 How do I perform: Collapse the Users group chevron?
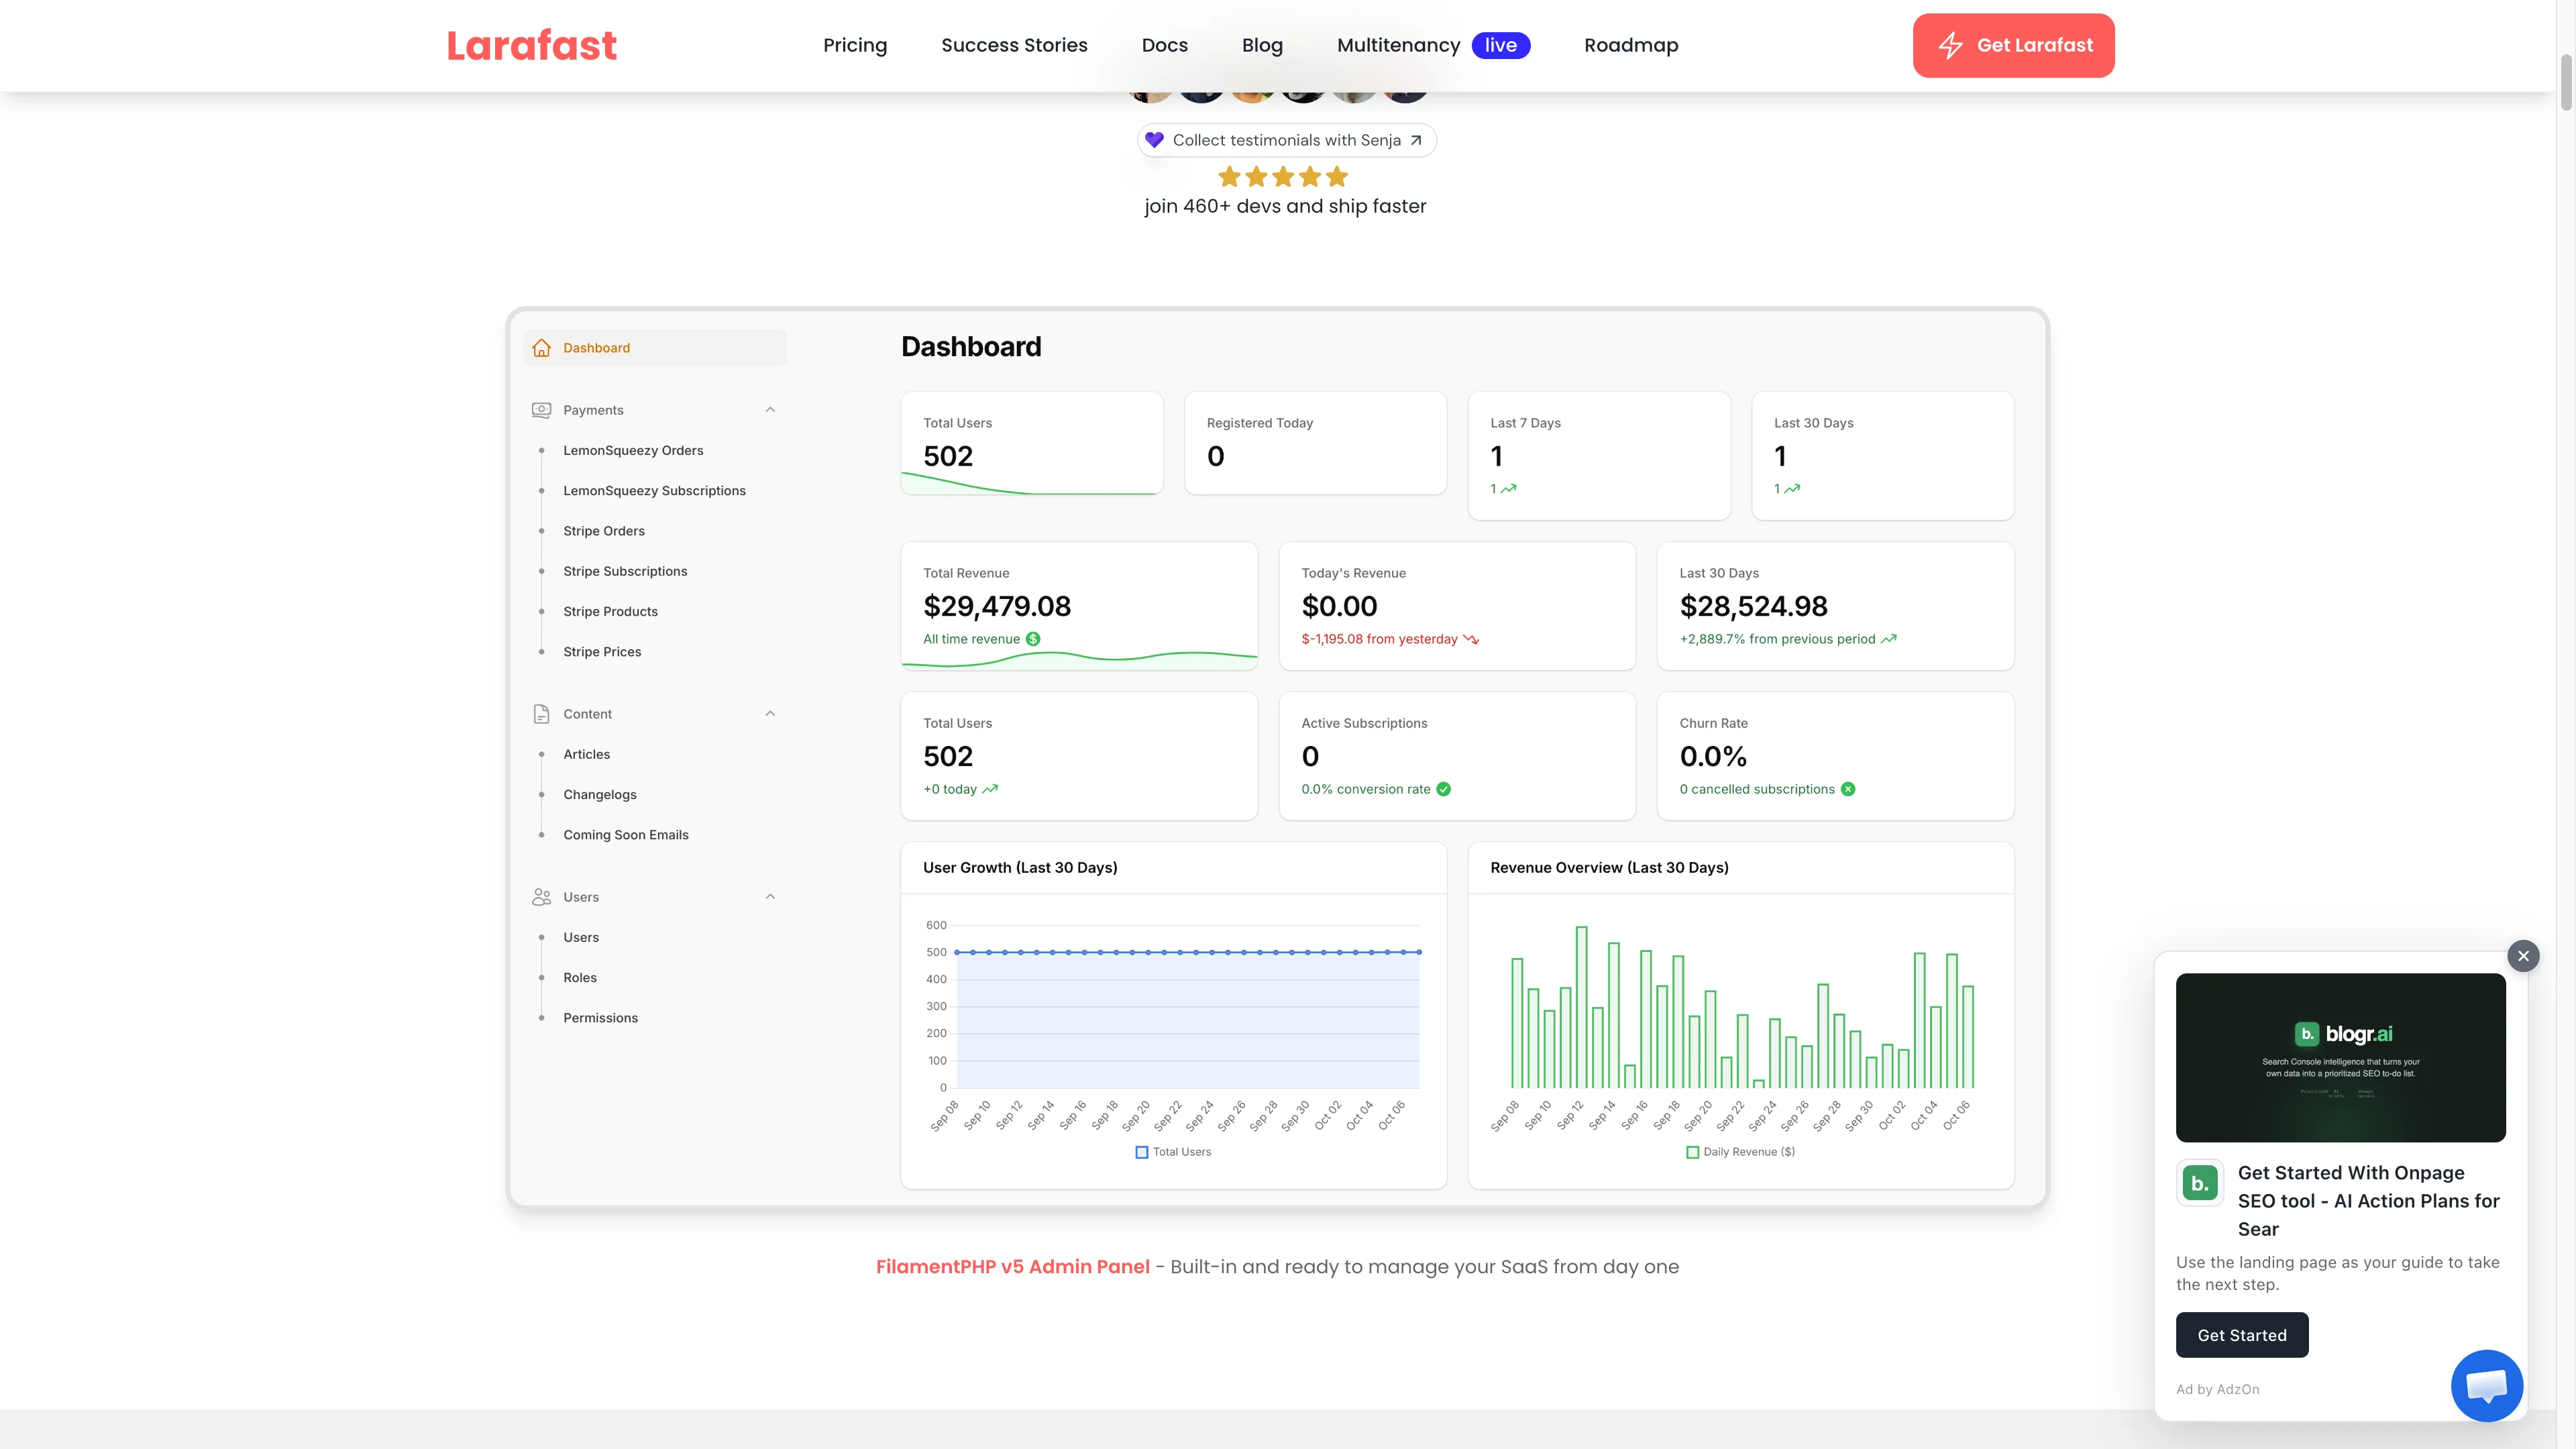coord(770,897)
